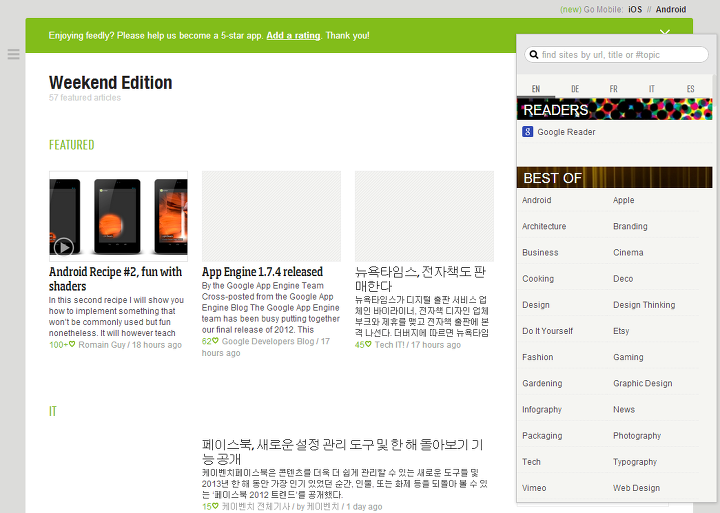Open the hamburger side menu icon
Screen dimensions: 720x513
[x=13, y=54]
